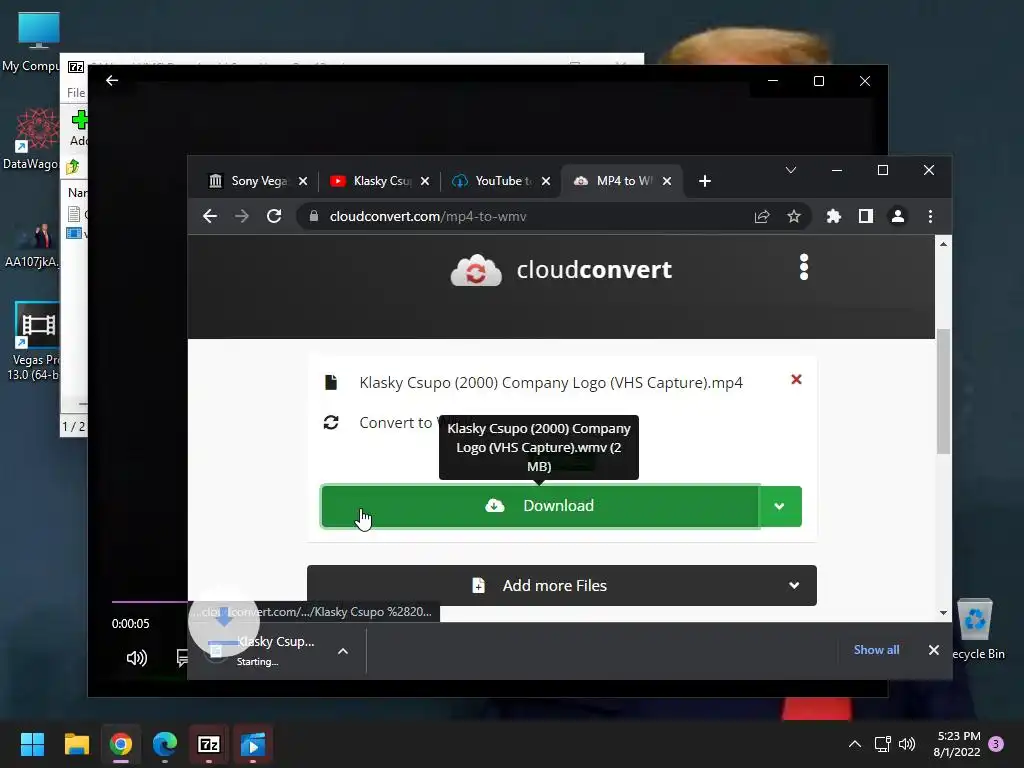This screenshot has width=1024, height=768.
Task: Close the Sony Vegas tab
Action: (303, 182)
